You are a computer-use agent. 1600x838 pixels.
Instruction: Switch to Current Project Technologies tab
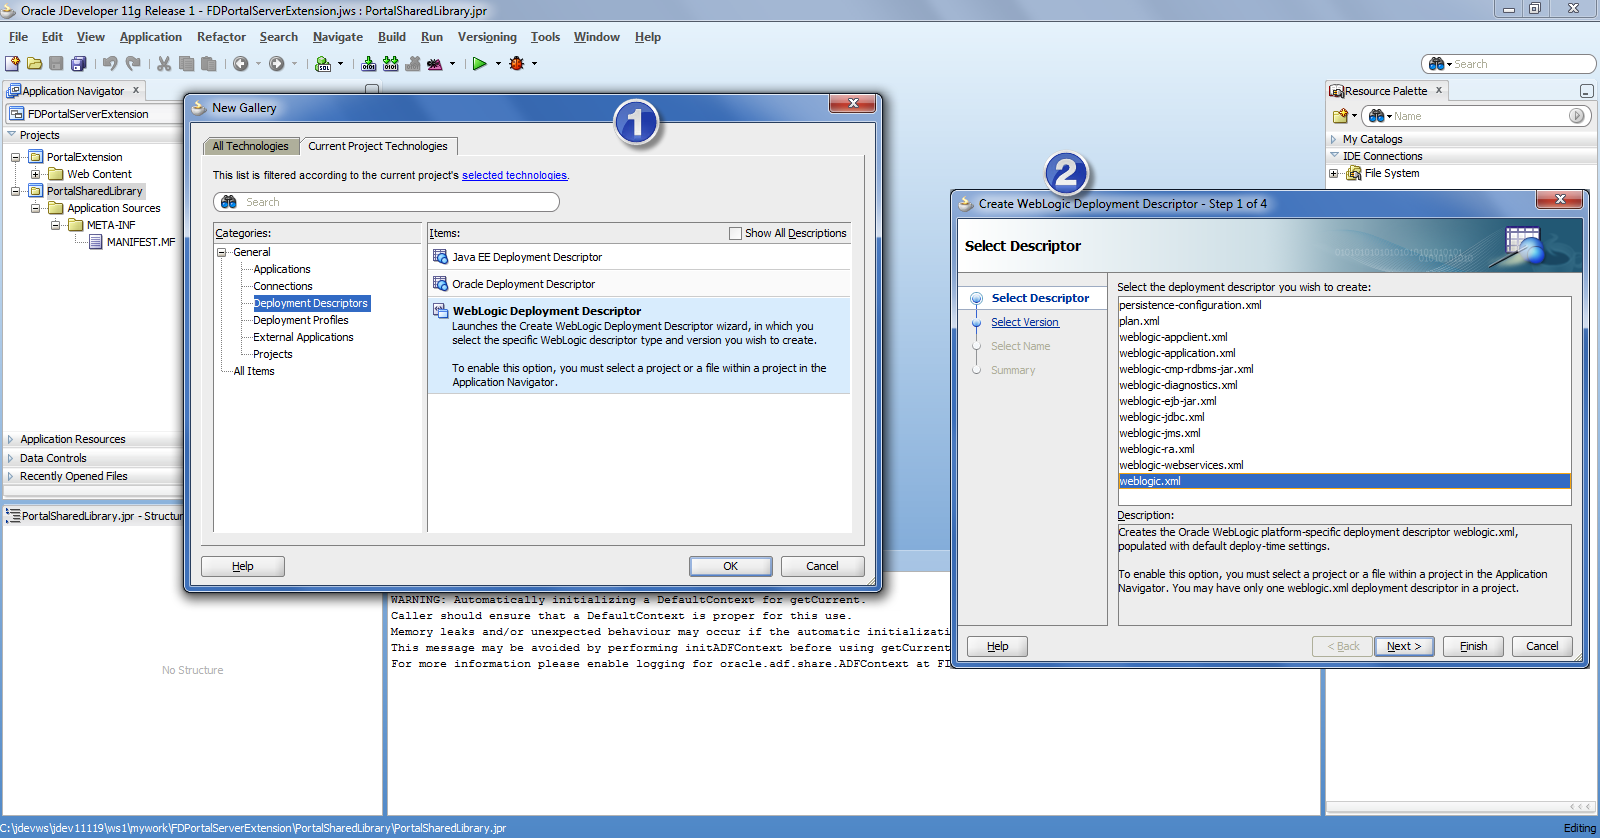click(x=378, y=146)
